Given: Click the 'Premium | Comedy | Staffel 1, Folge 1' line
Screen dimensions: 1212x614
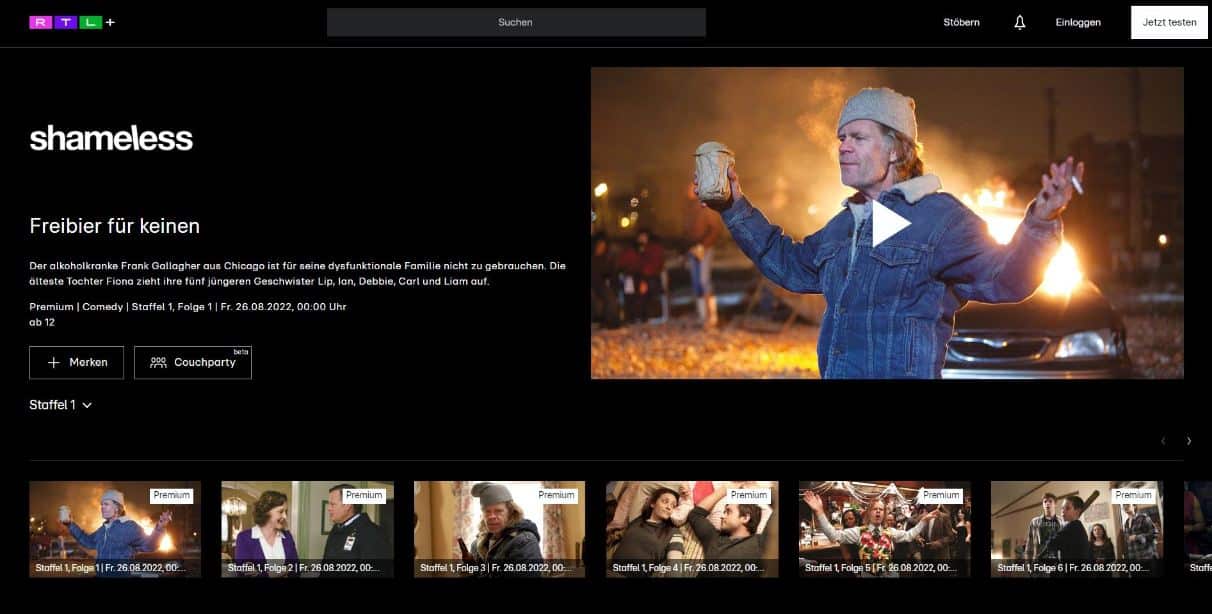Looking at the screenshot, I should click(188, 306).
